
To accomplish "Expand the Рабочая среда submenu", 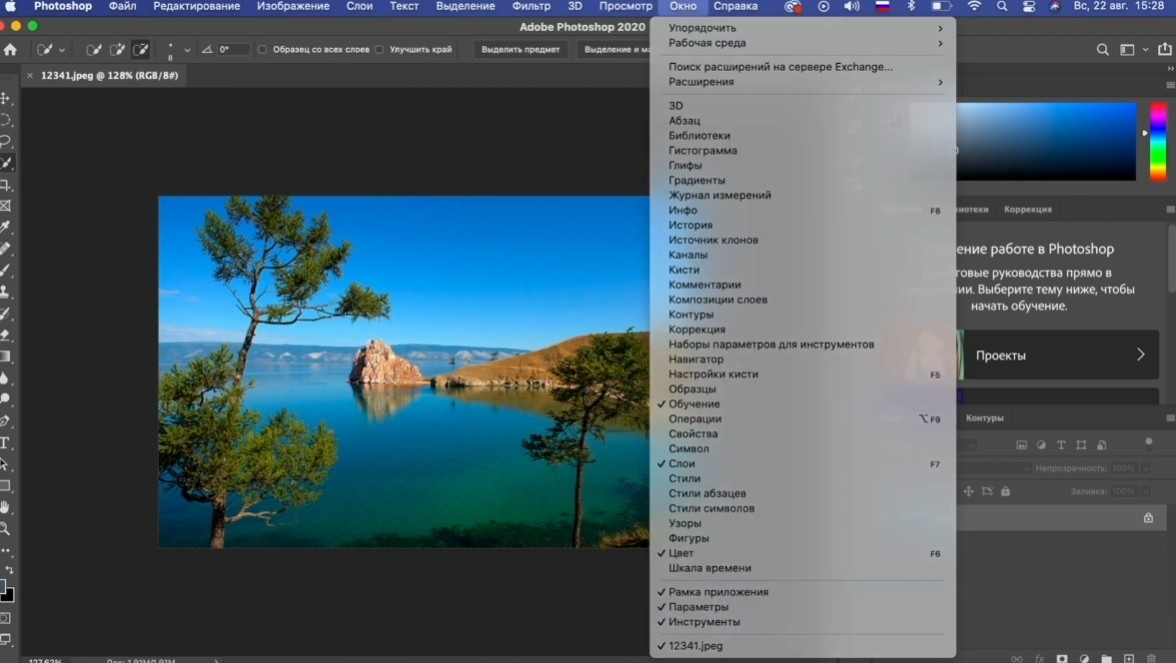I will pyautogui.click(x=802, y=43).
